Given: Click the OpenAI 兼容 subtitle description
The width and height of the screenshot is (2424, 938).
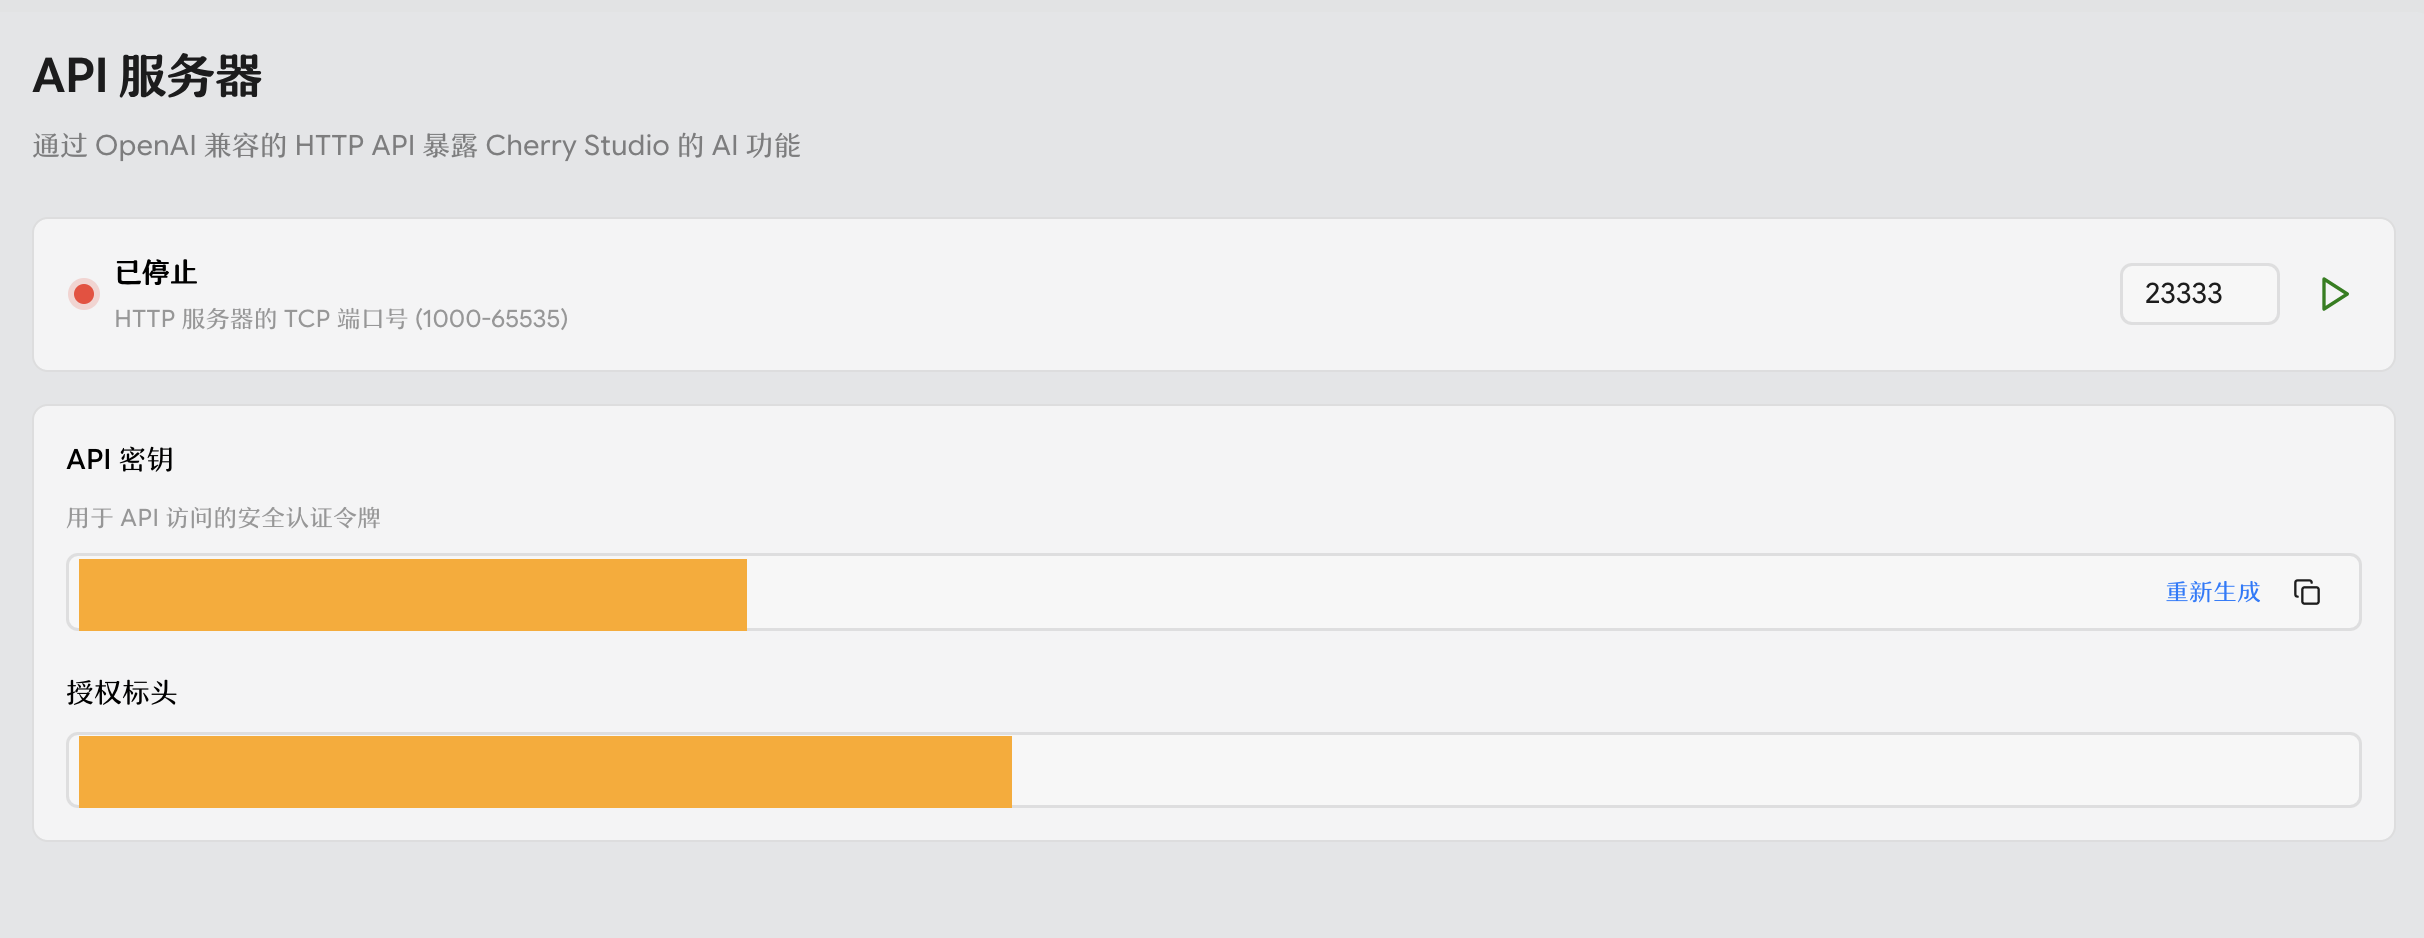Looking at the screenshot, I should [416, 146].
